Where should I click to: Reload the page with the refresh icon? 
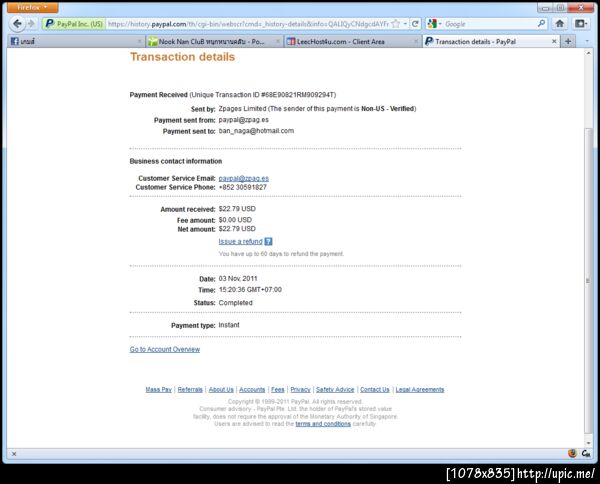[x=415, y=24]
